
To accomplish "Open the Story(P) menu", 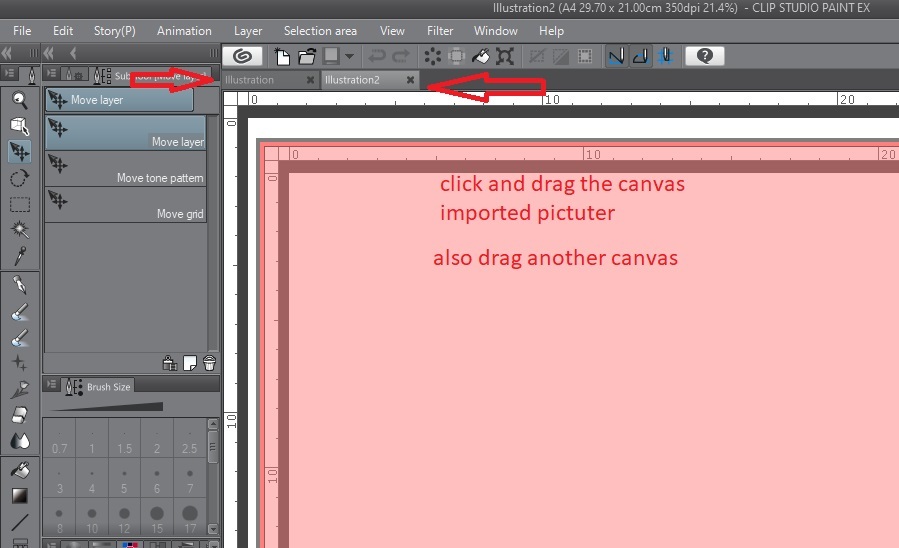I will click(x=115, y=31).
